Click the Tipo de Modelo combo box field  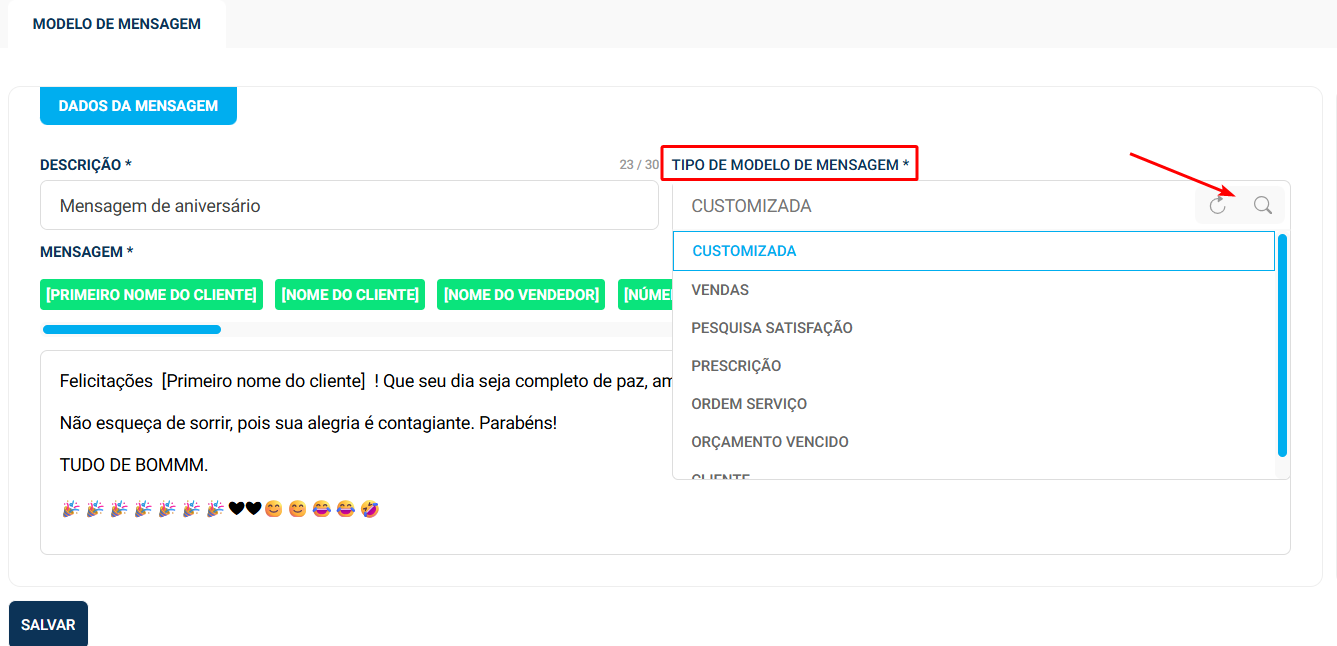pyautogui.click(x=930, y=206)
